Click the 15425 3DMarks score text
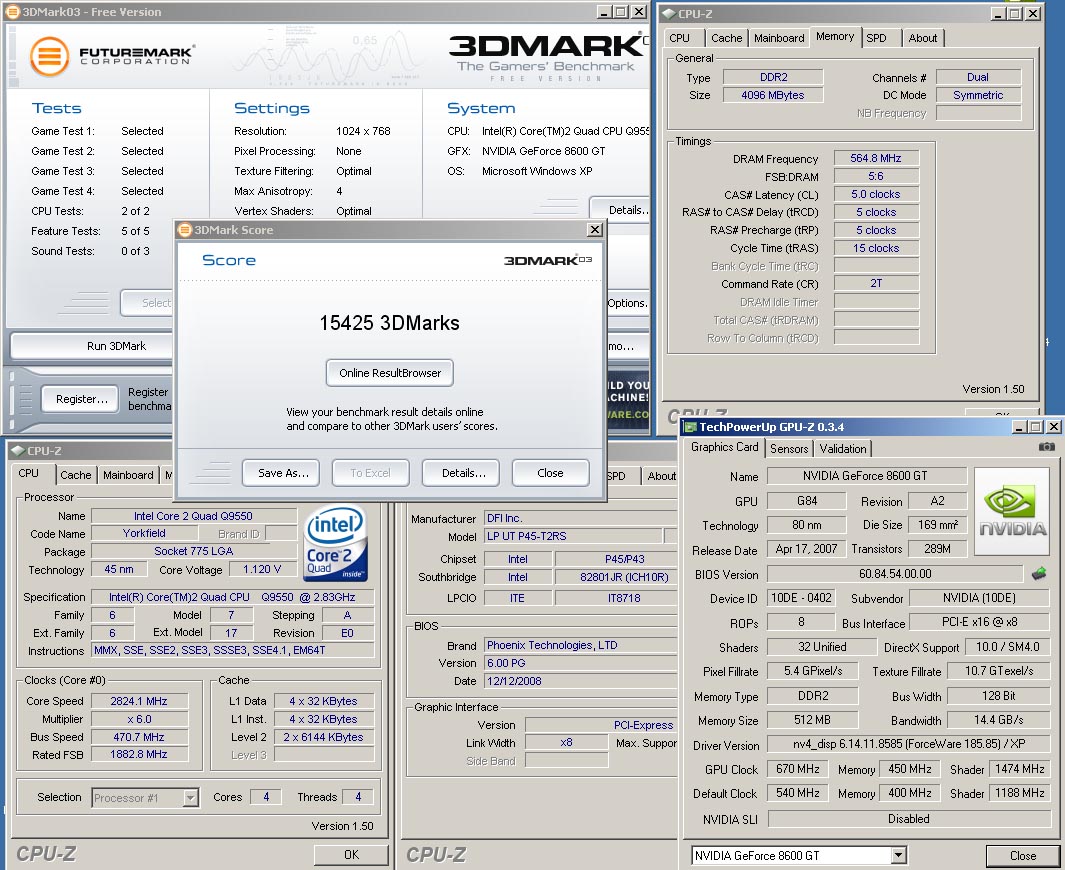The height and width of the screenshot is (870, 1065). [x=389, y=323]
